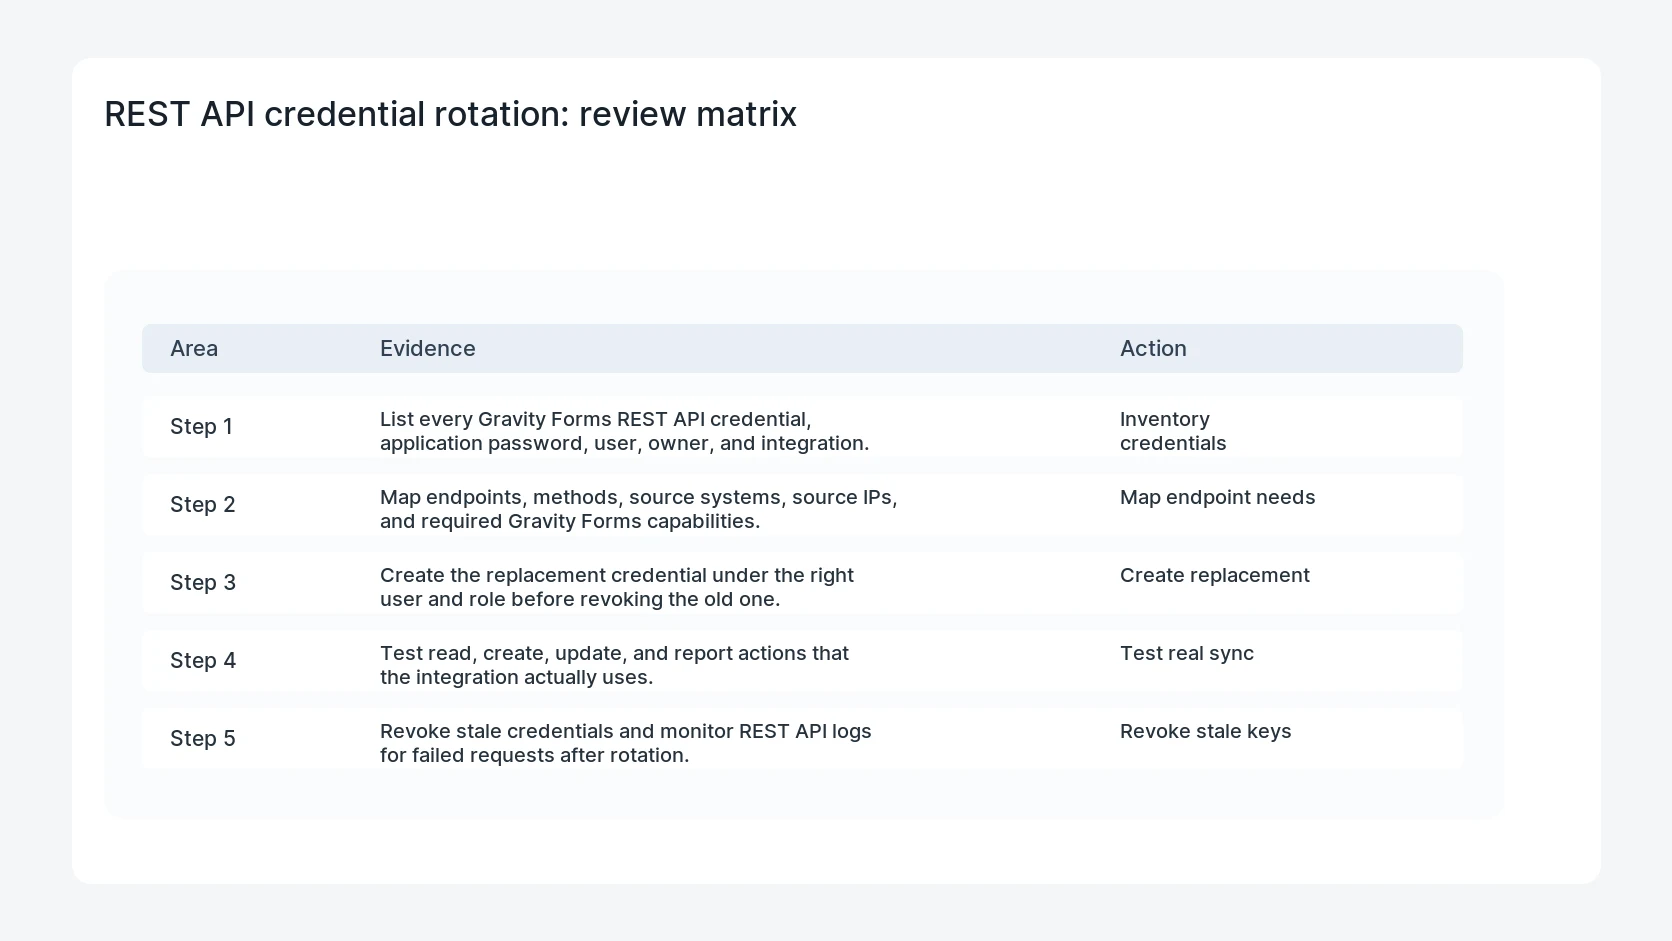Select the 'Evidence' column header
Image resolution: width=1672 pixels, height=941 pixels.
(x=427, y=348)
